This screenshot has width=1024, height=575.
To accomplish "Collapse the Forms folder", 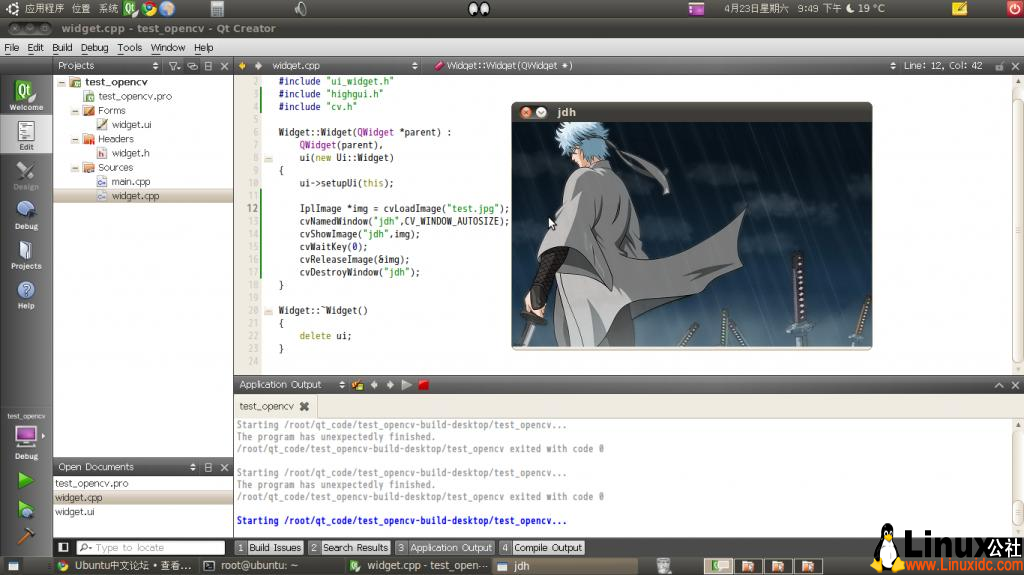I will [74, 111].
